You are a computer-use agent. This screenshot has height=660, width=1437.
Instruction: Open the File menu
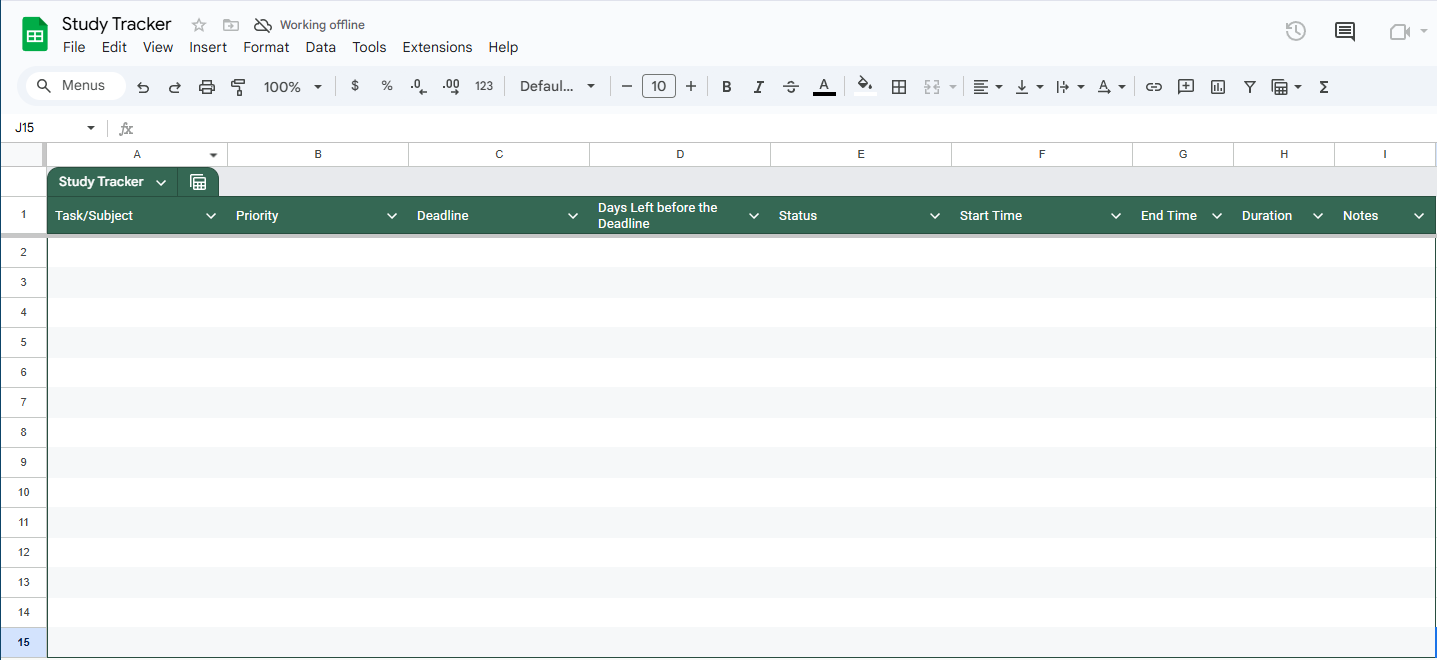[x=74, y=47]
